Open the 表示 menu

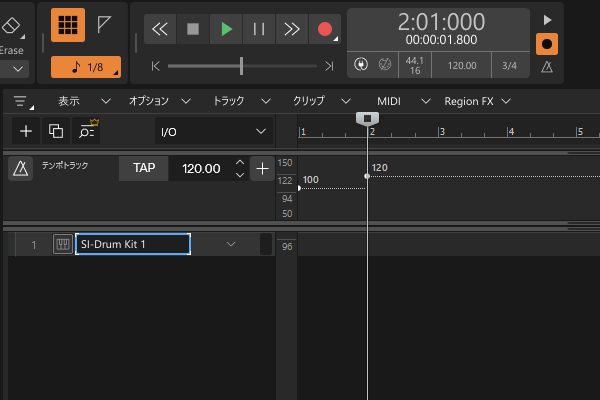point(69,101)
